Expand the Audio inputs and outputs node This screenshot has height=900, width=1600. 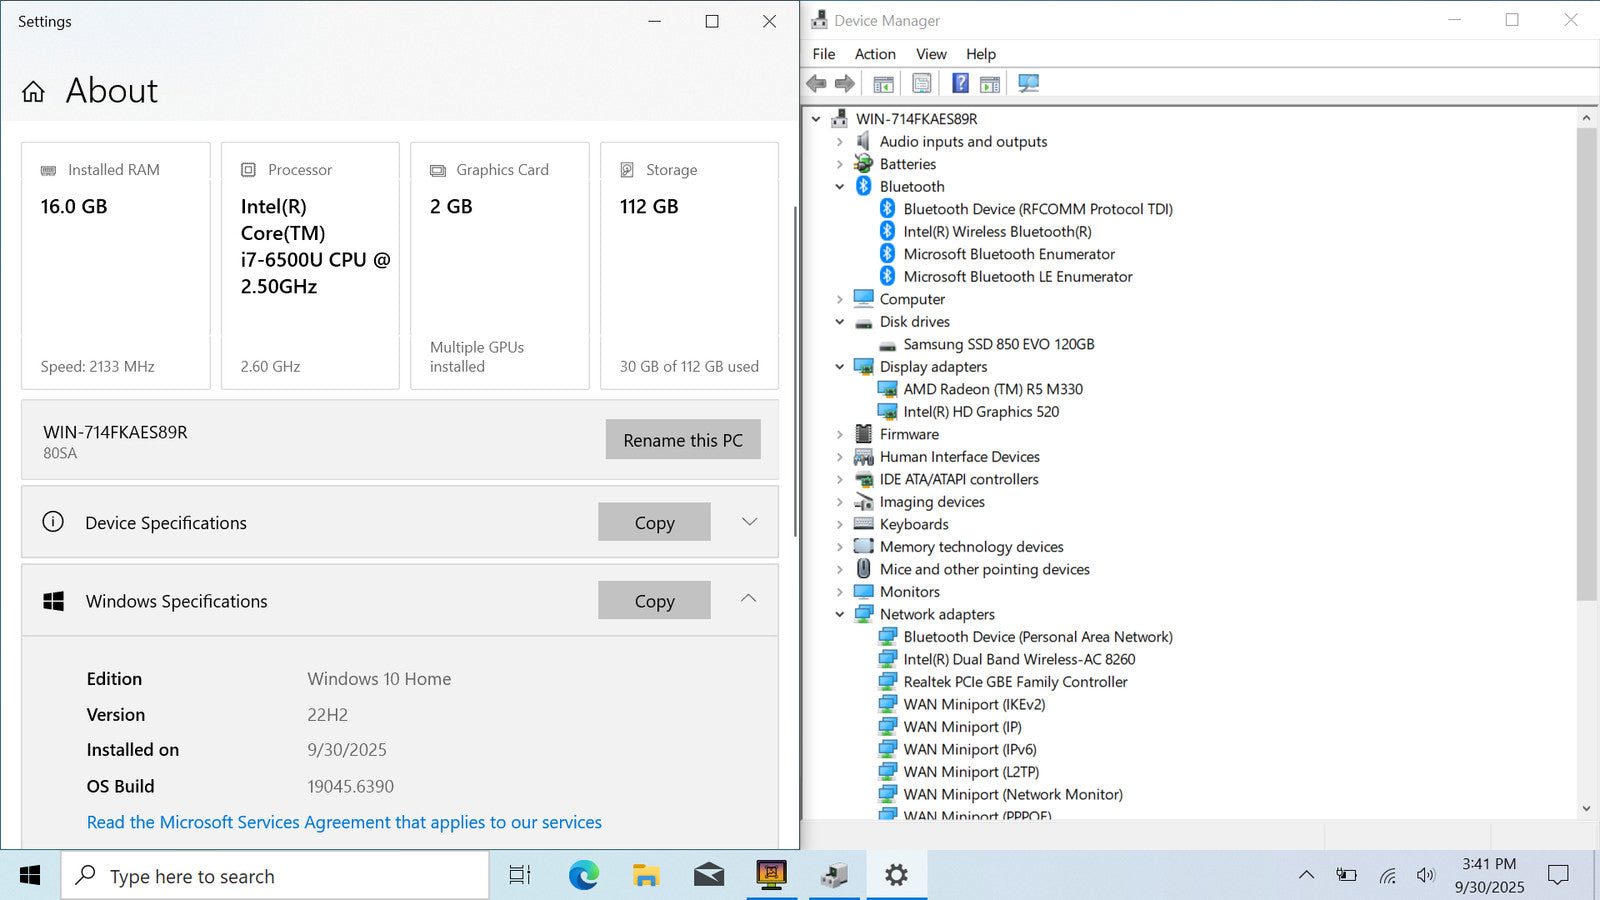click(840, 142)
